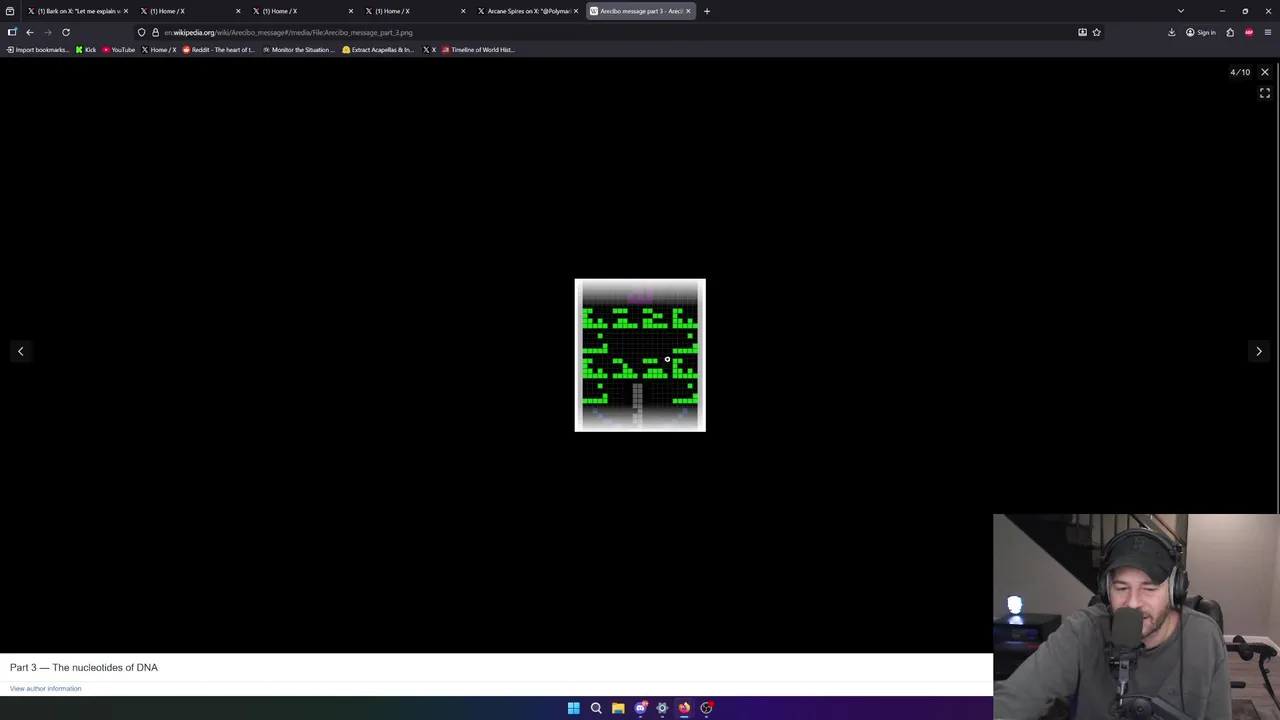Open the YouTube bookmark

point(119,49)
